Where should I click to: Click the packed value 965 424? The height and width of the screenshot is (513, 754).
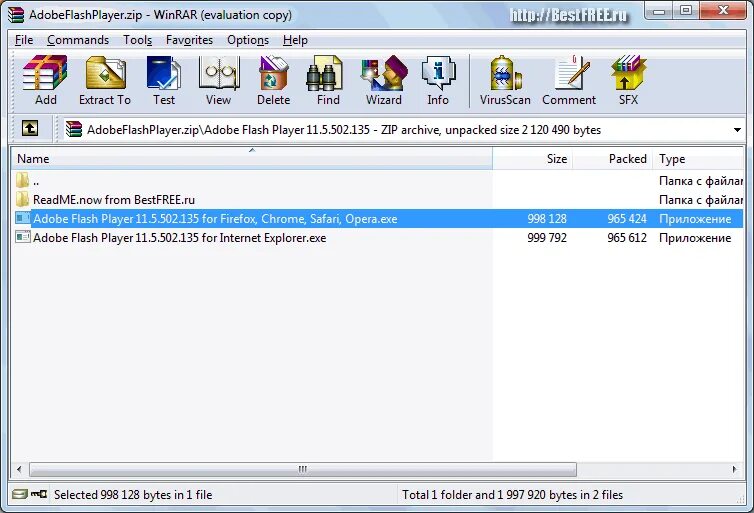[x=627, y=219]
